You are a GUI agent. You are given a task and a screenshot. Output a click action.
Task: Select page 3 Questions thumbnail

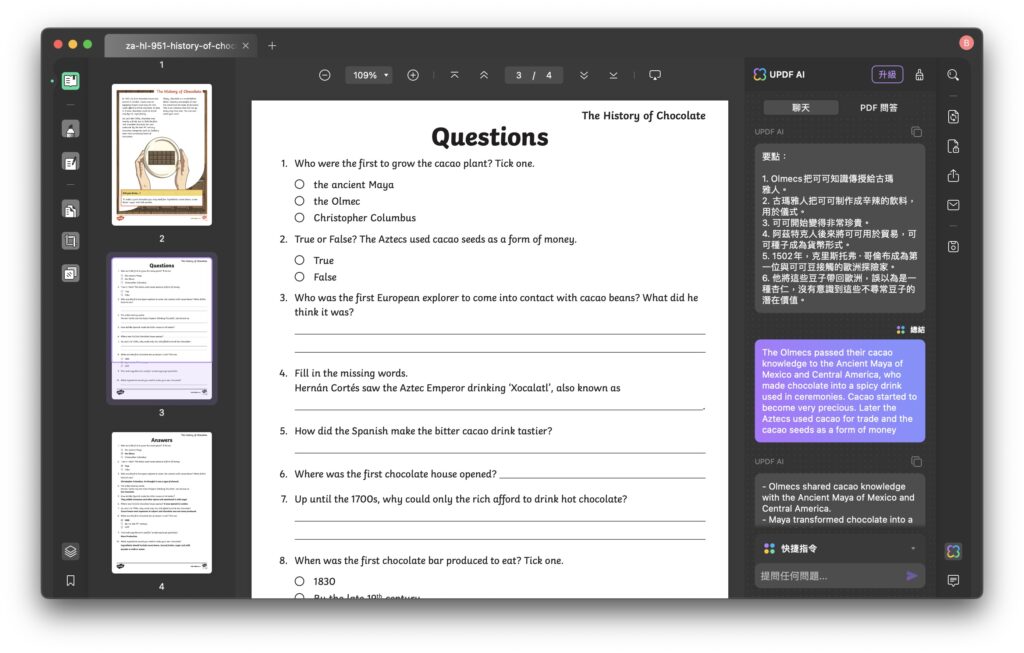click(162, 328)
